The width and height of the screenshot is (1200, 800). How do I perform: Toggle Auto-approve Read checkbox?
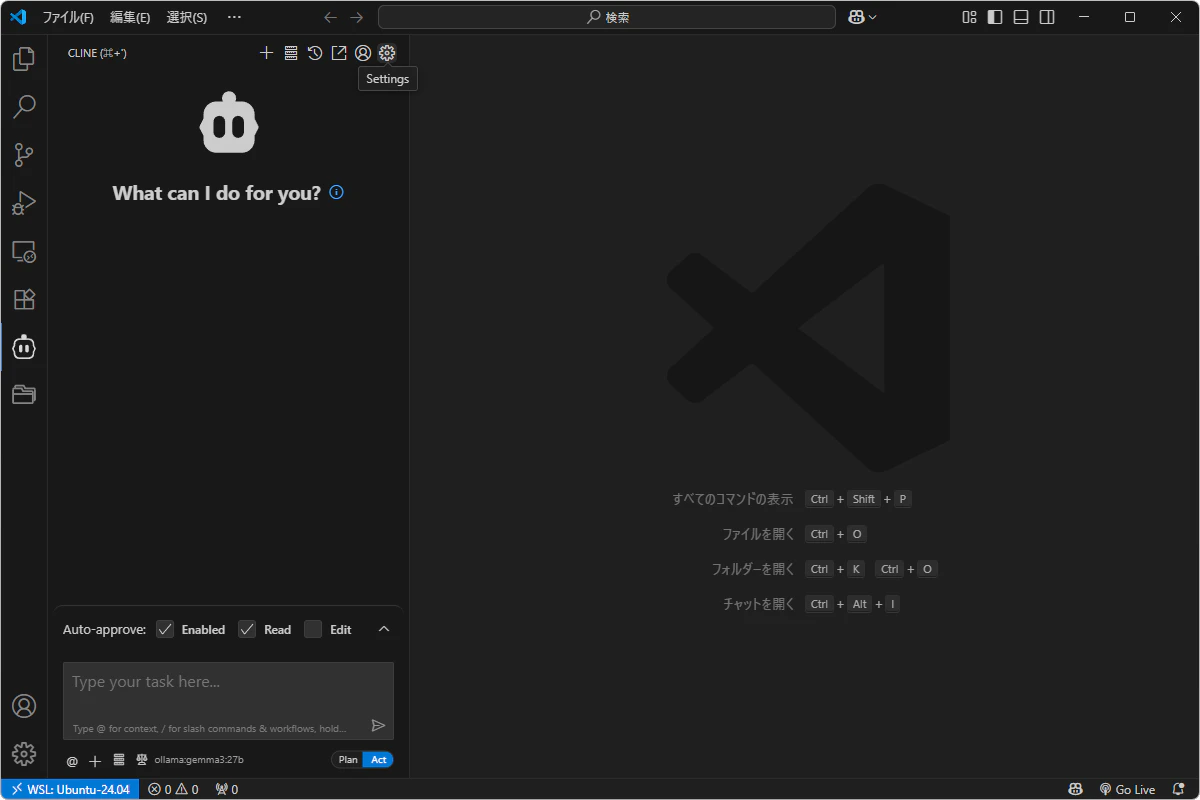[247, 629]
